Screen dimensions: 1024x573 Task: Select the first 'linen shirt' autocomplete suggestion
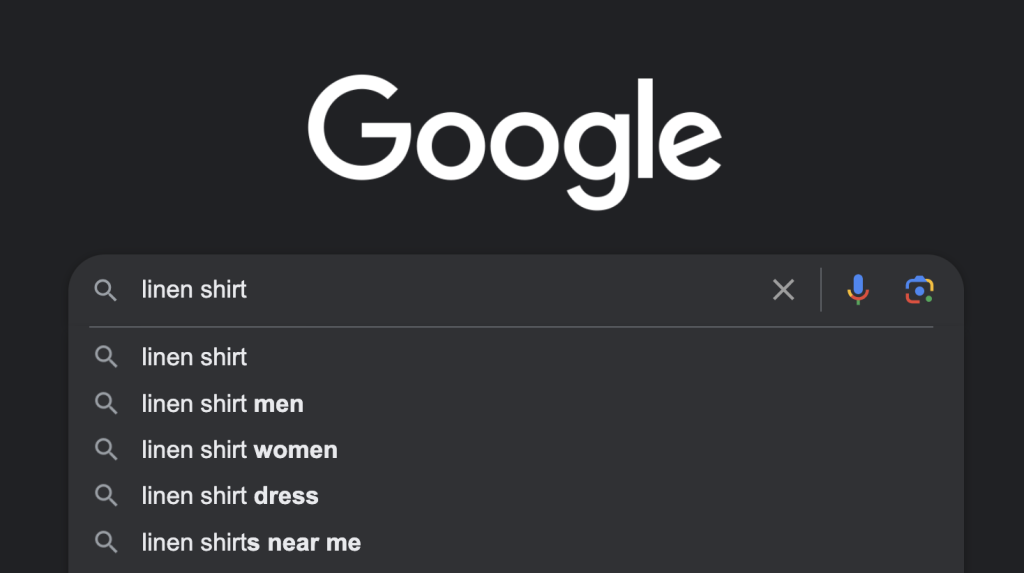click(x=516, y=357)
